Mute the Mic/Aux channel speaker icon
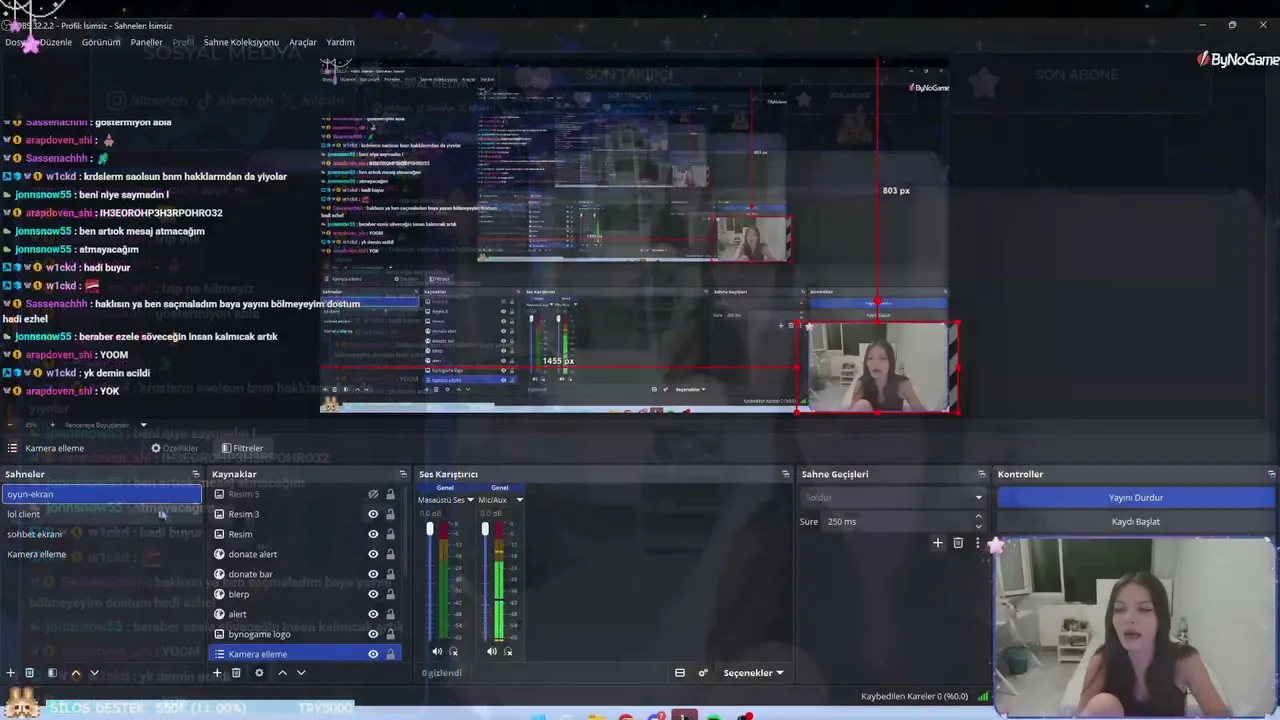The image size is (1280, 720). (x=491, y=652)
